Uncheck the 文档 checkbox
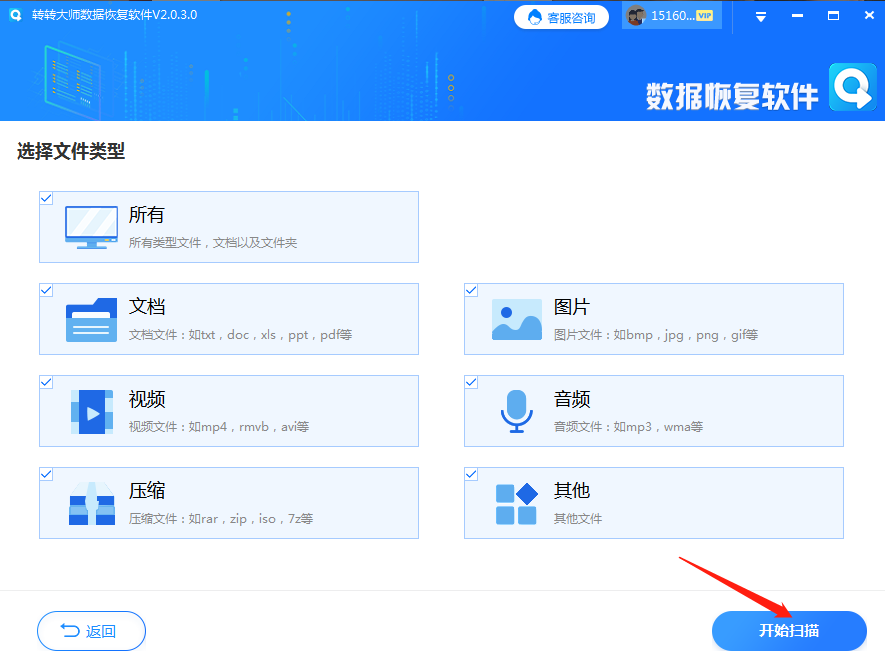This screenshot has height=671, width=885. [x=46, y=290]
